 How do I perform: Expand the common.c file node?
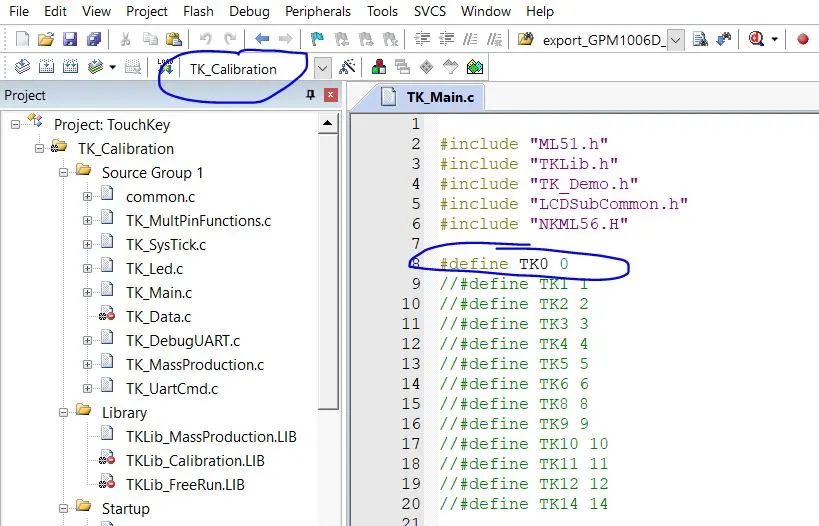tap(87, 196)
